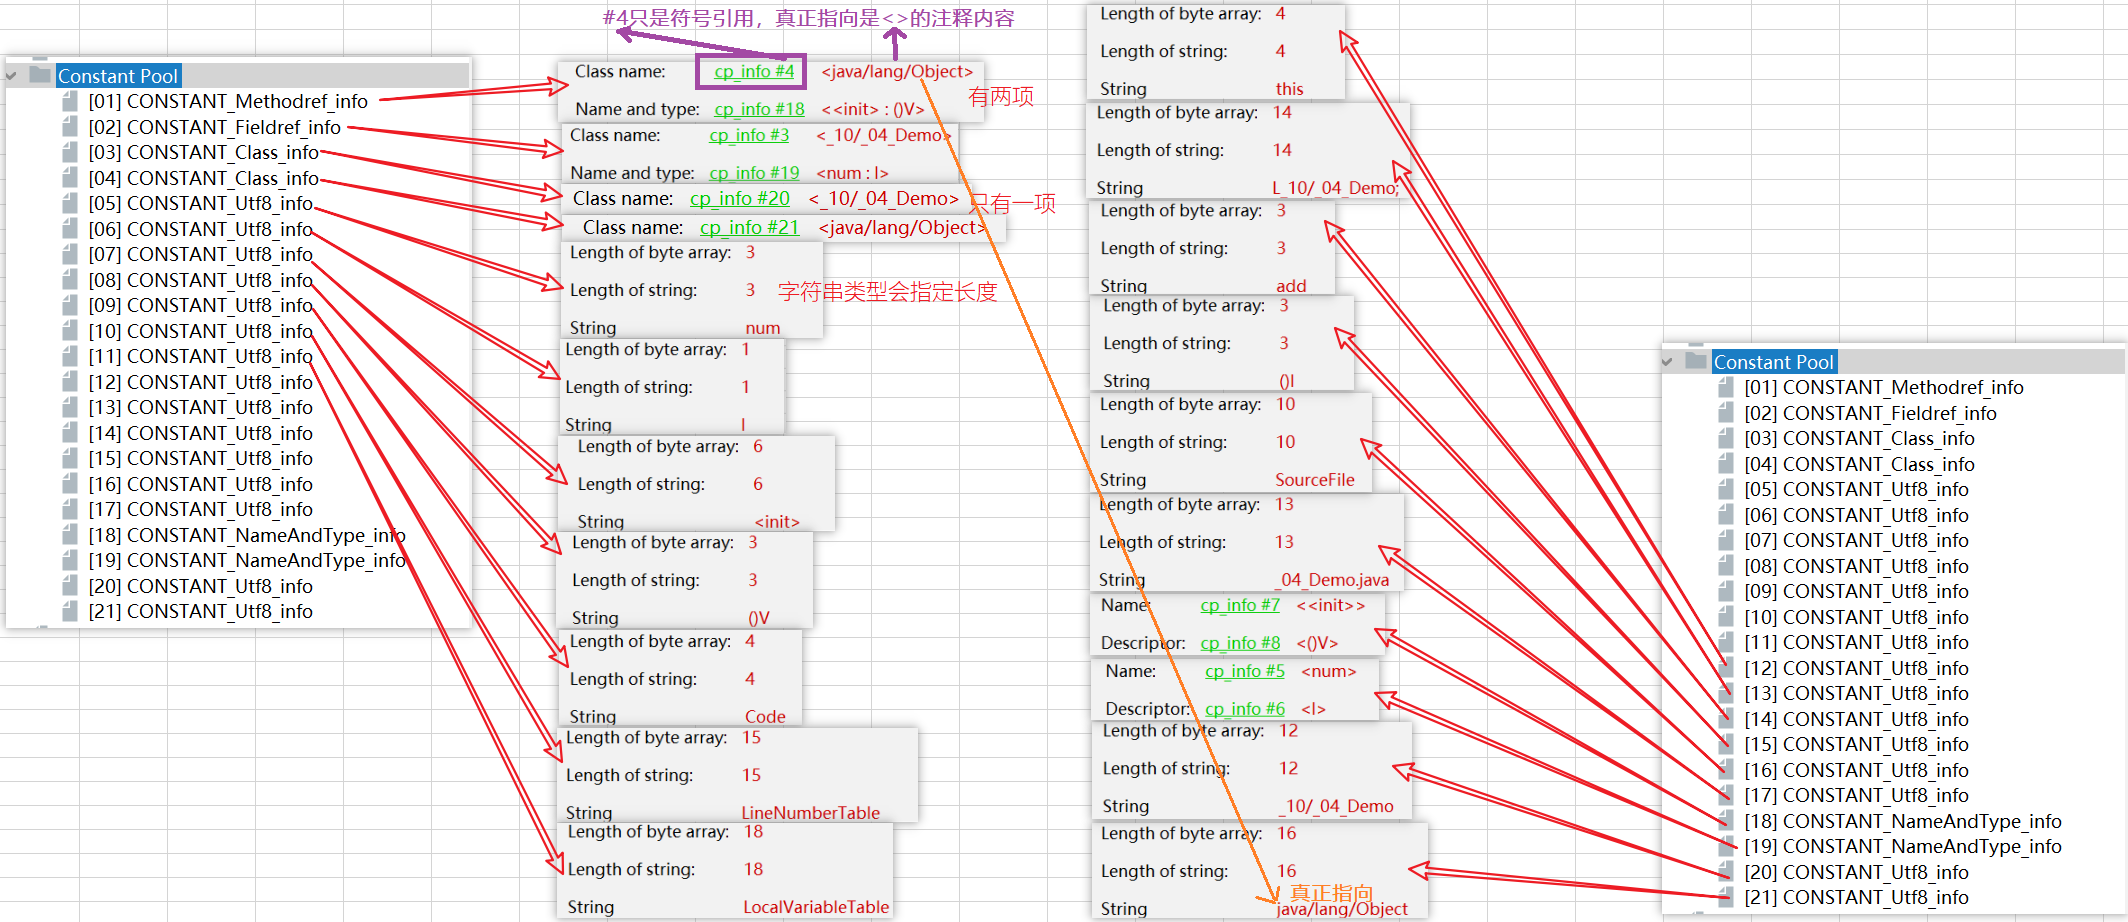Click the LocalVariableTable string value
Image resolution: width=2128 pixels, height=922 pixels.
coord(816,907)
